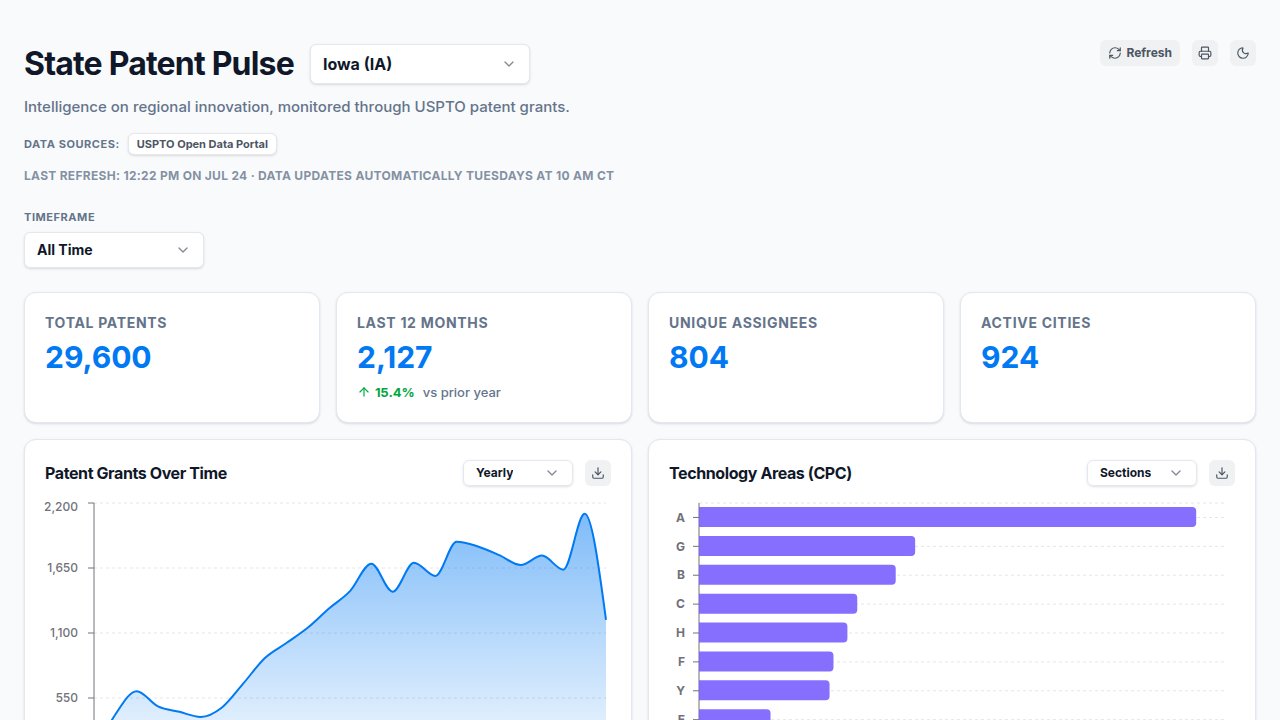Viewport: 1280px width, 720px height.
Task: Click the bar for section H
Action: click(x=773, y=632)
